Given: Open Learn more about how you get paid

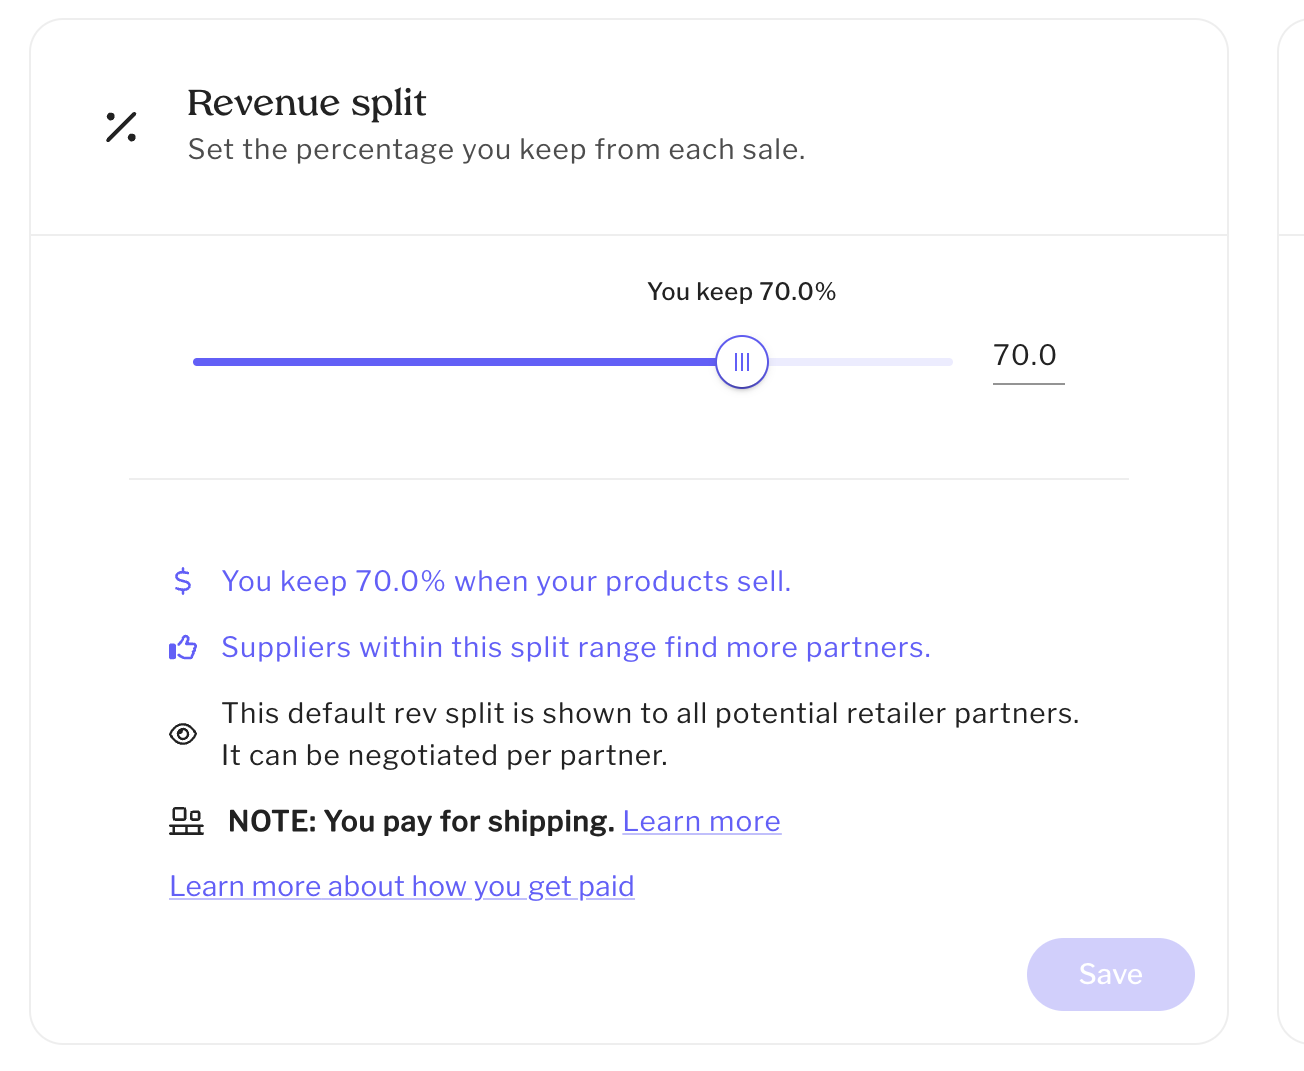Looking at the screenshot, I should tap(402, 887).
